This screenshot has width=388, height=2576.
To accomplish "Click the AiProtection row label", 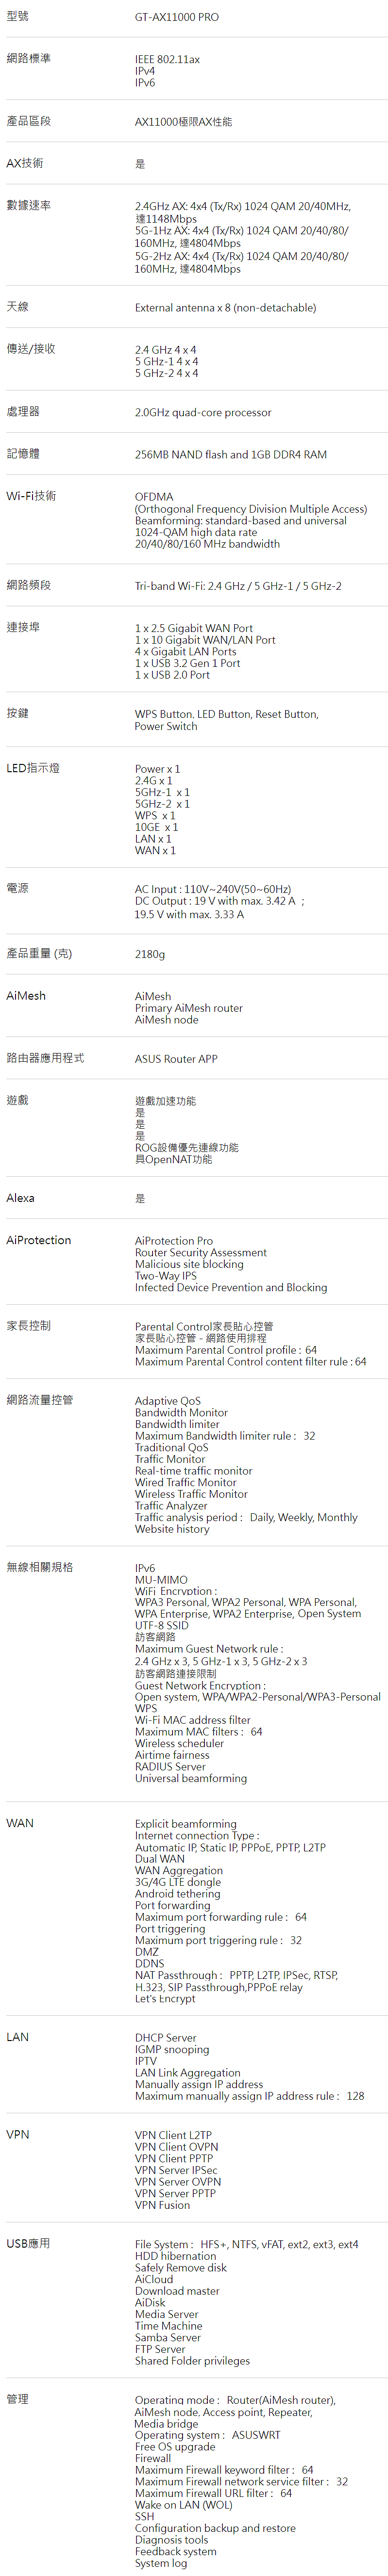I will (x=39, y=1240).
